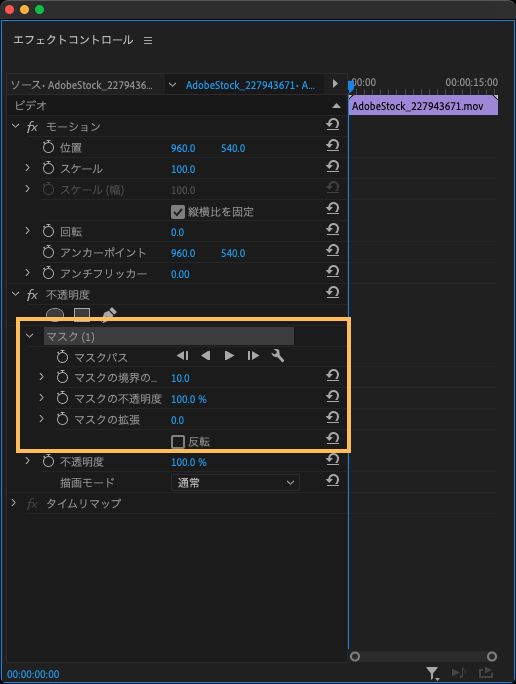Click the マスクの境界のぼかし value 10.0
This screenshot has width=516, height=684.
180,378
